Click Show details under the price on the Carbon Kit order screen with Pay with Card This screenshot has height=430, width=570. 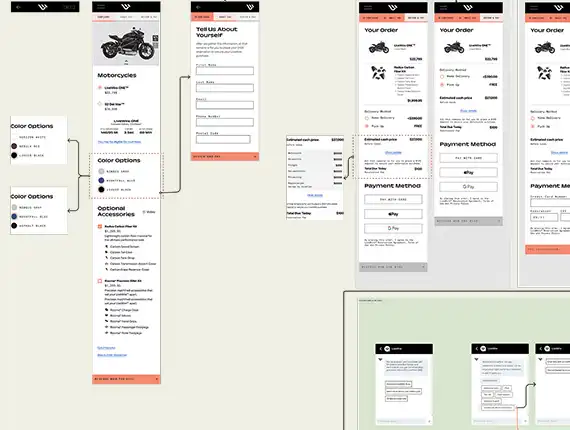[393, 152]
